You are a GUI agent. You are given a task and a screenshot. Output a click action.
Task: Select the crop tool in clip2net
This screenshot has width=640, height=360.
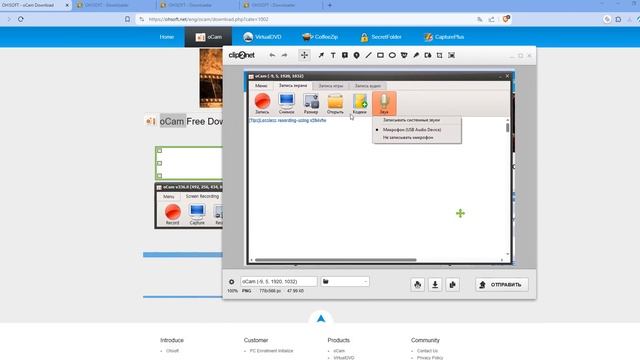tap(440, 55)
